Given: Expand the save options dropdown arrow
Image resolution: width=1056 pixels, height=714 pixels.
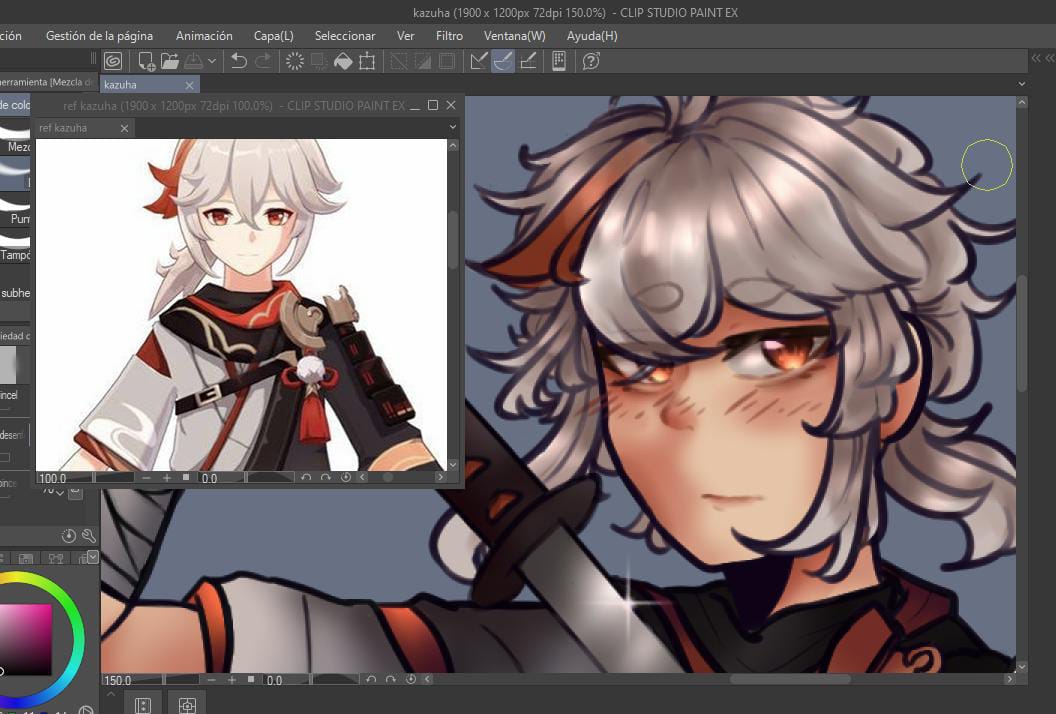Looking at the screenshot, I should tap(211, 61).
